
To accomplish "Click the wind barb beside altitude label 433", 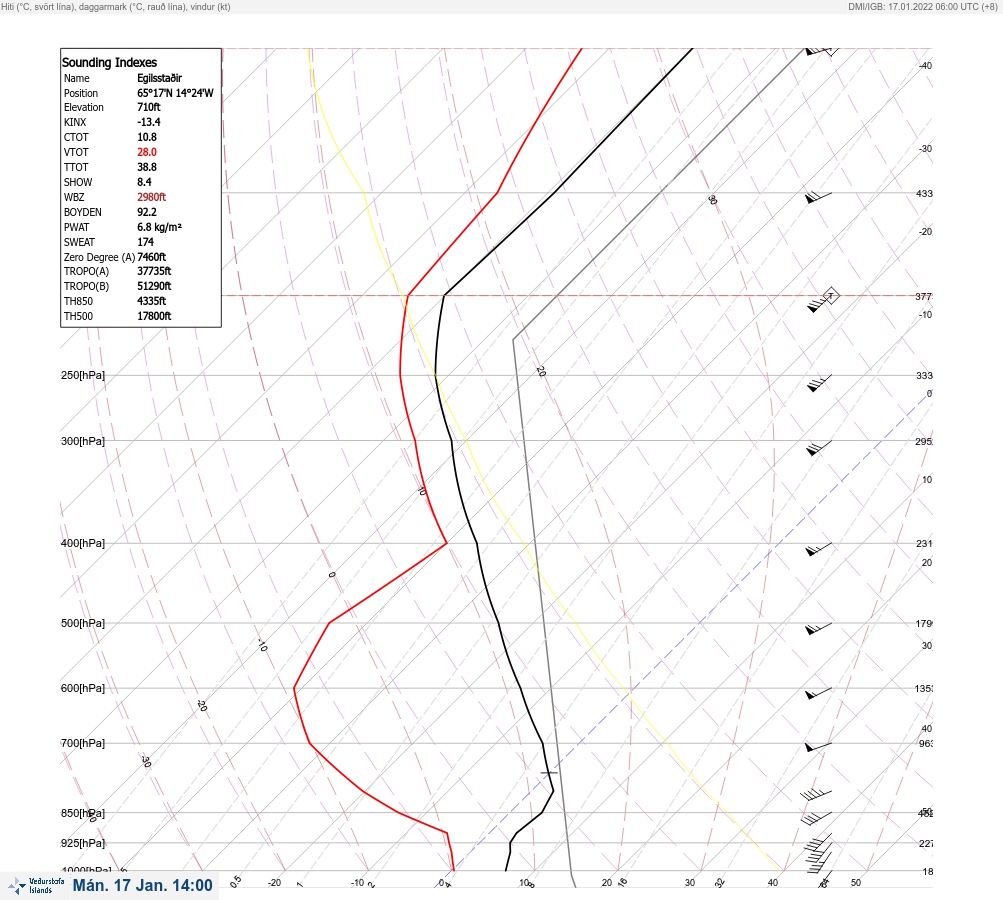I will 819,198.
